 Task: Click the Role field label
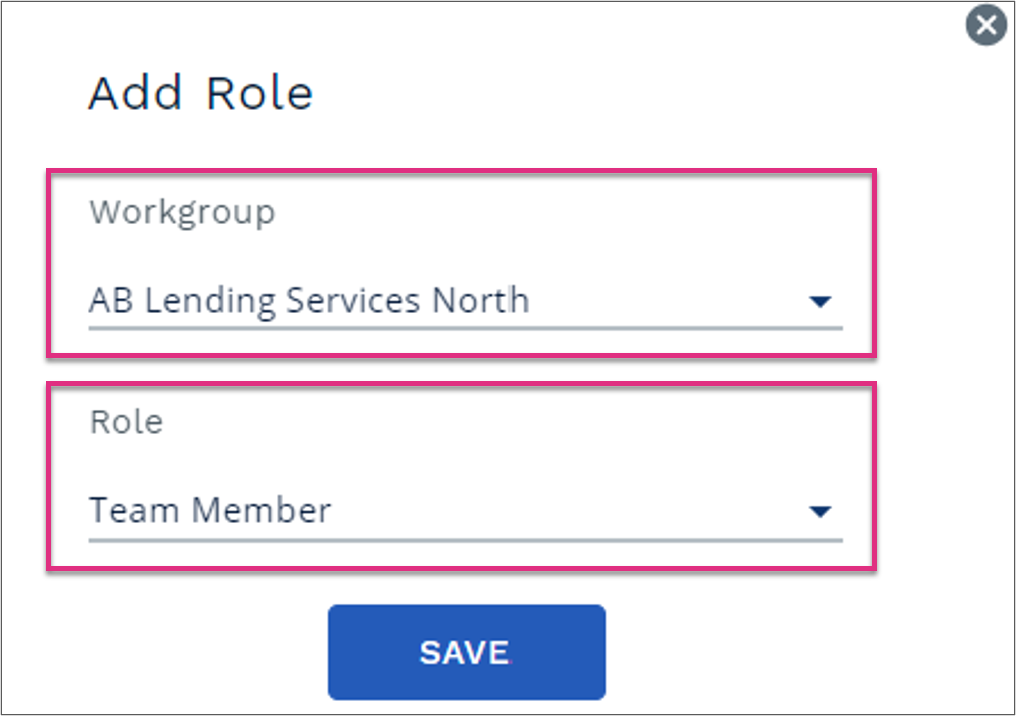(x=126, y=422)
